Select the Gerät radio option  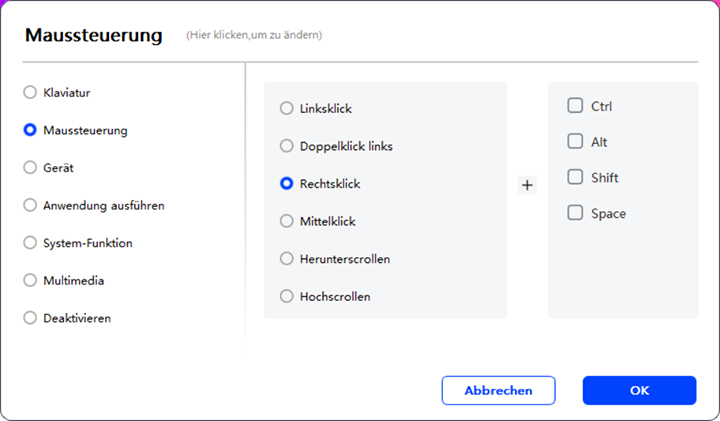(x=30, y=168)
